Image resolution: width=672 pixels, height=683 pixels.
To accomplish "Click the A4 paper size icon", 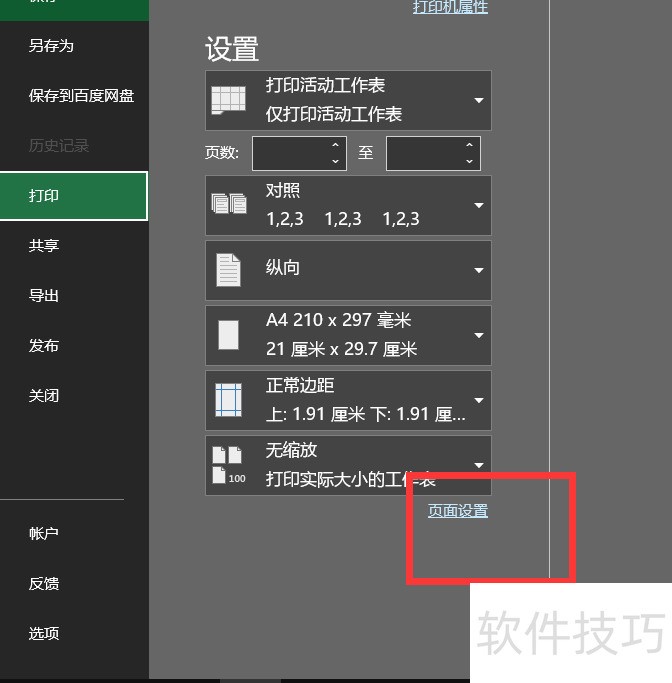I will 229,335.
